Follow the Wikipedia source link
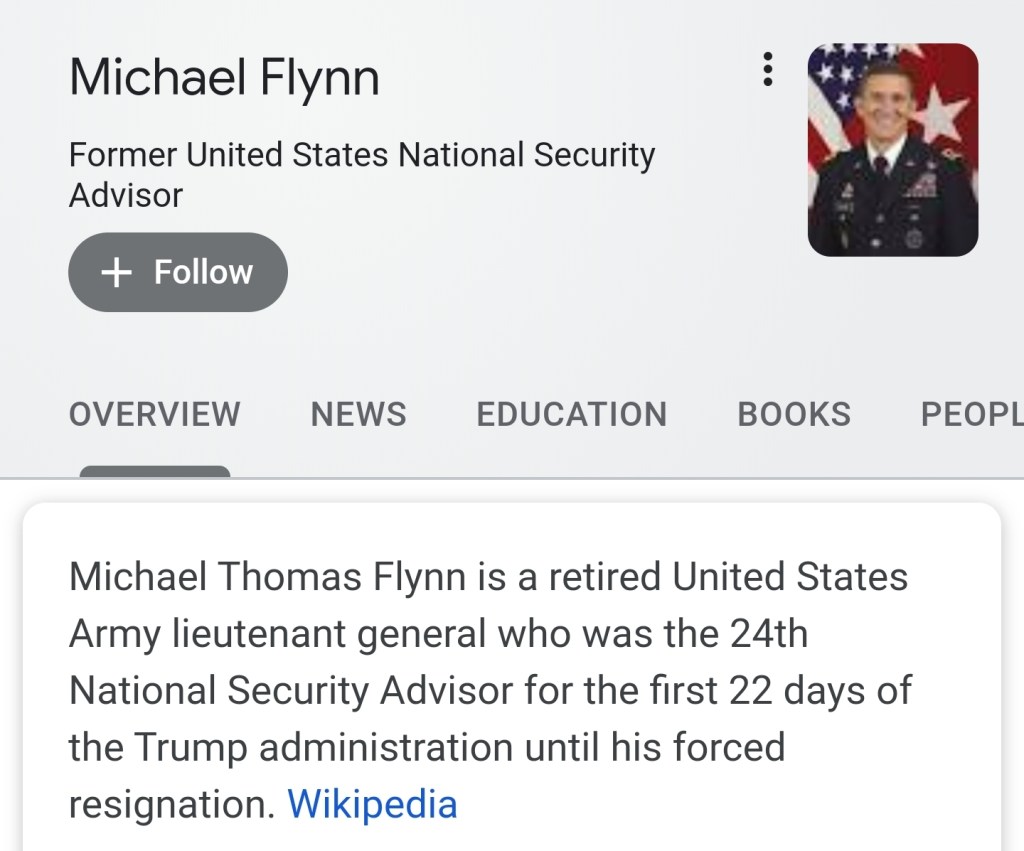 (372, 804)
